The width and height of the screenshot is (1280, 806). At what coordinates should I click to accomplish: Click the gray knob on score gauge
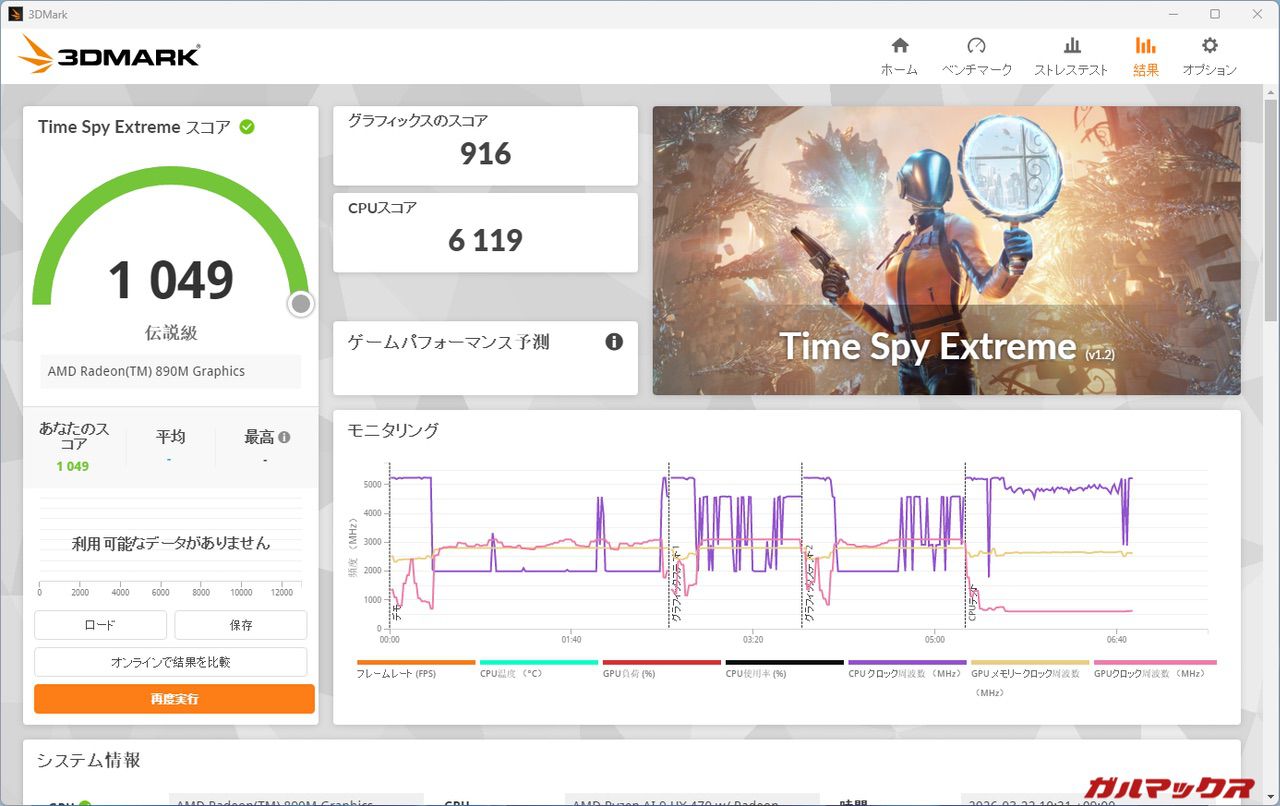coord(301,304)
